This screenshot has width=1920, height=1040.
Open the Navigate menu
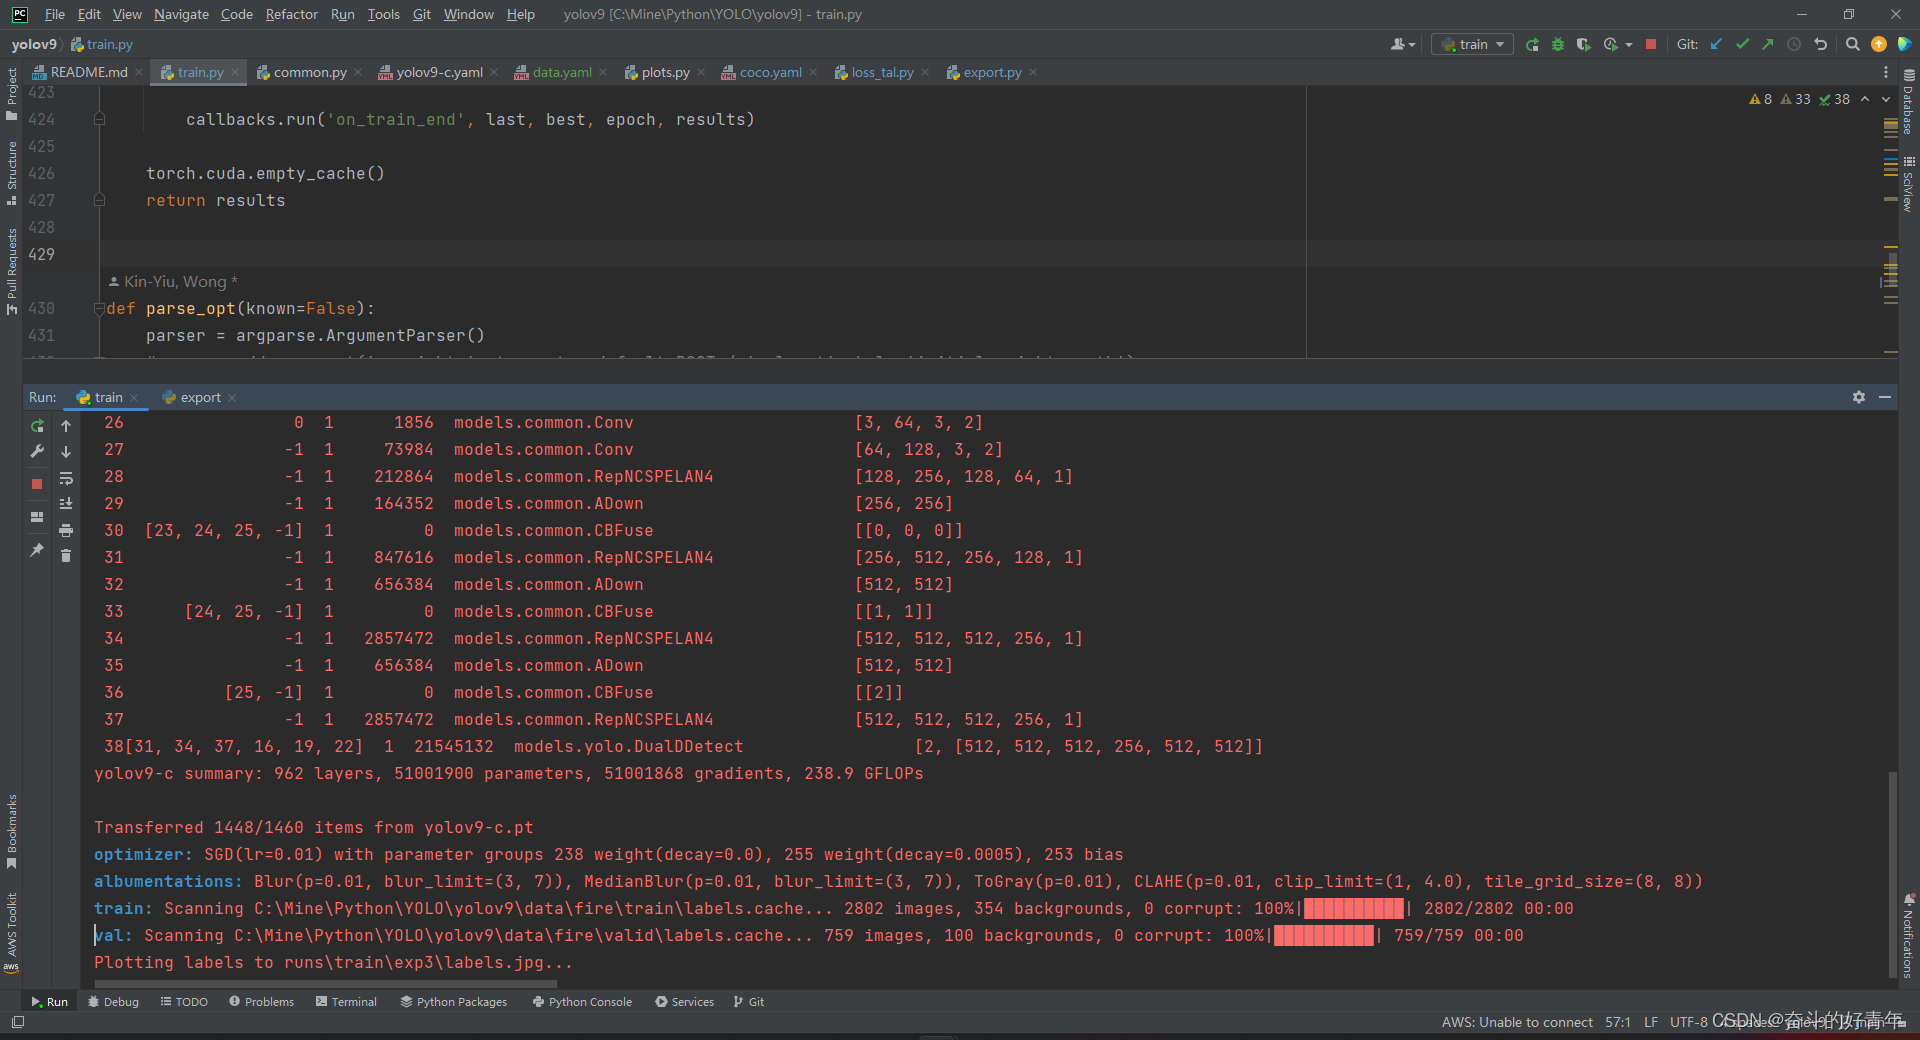(x=181, y=14)
